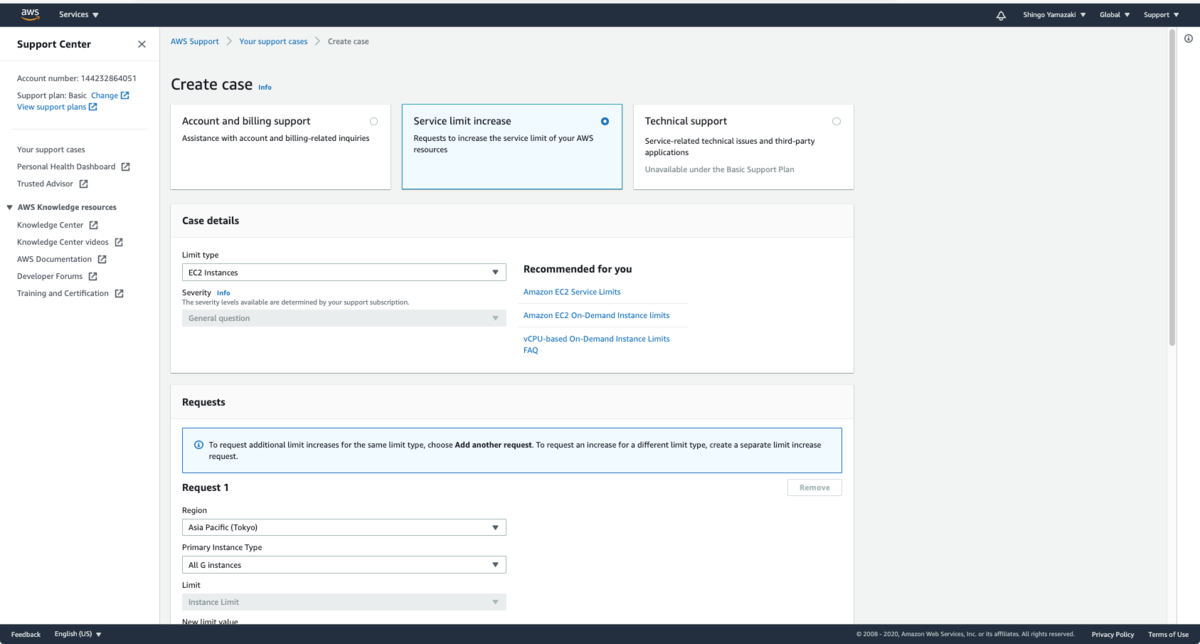Open Developer Forums link
The height and width of the screenshot is (644, 1200).
(50, 276)
